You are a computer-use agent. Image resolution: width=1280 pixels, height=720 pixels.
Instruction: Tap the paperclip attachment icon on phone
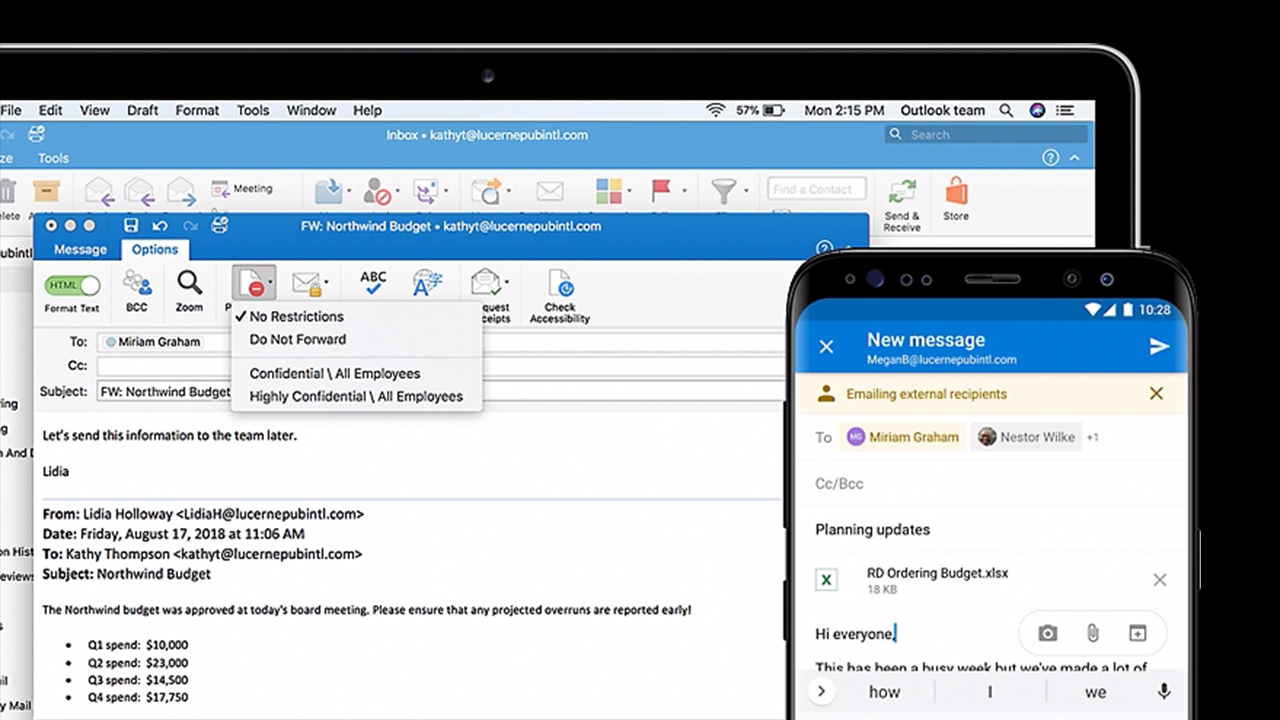click(1092, 633)
